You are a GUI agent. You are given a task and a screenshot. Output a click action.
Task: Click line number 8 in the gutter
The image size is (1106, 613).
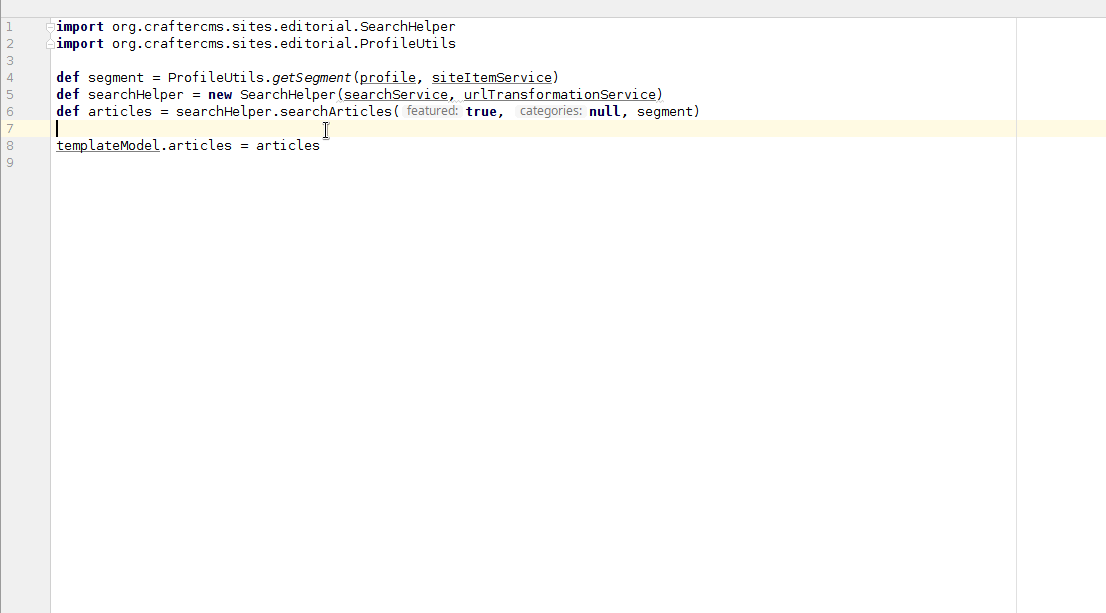[x=10, y=145]
